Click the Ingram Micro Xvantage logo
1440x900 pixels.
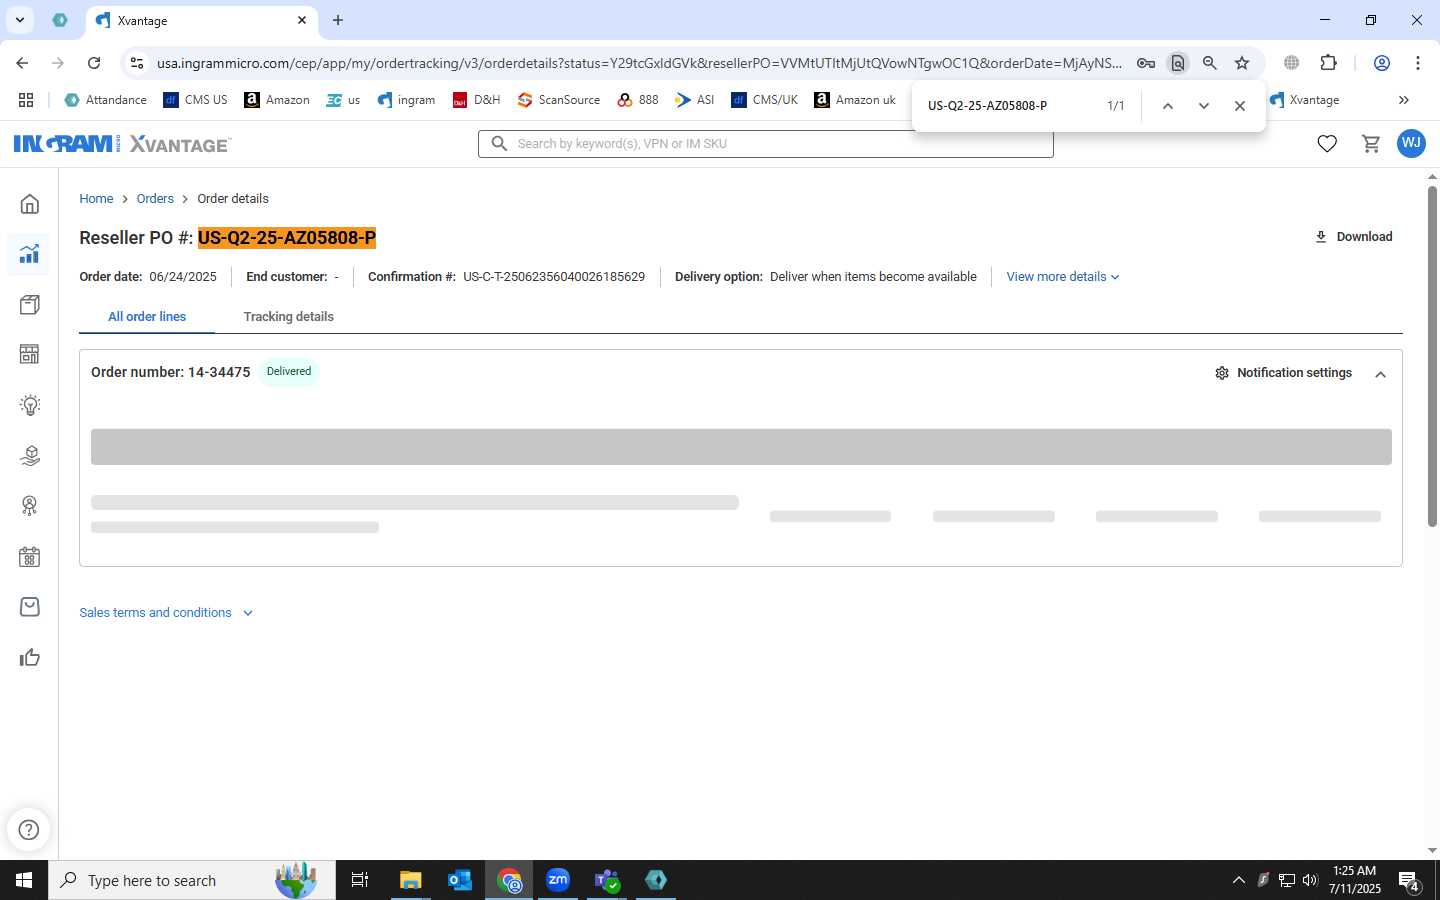(122, 144)
